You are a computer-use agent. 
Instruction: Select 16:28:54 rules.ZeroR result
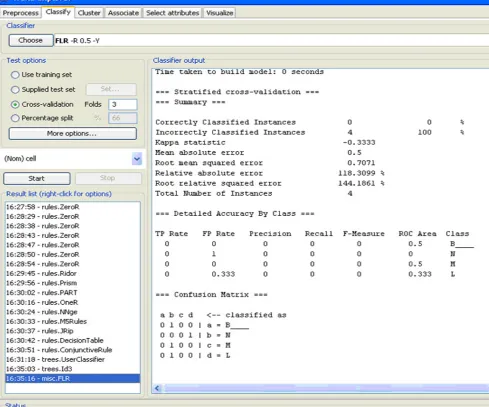(73, 264)
